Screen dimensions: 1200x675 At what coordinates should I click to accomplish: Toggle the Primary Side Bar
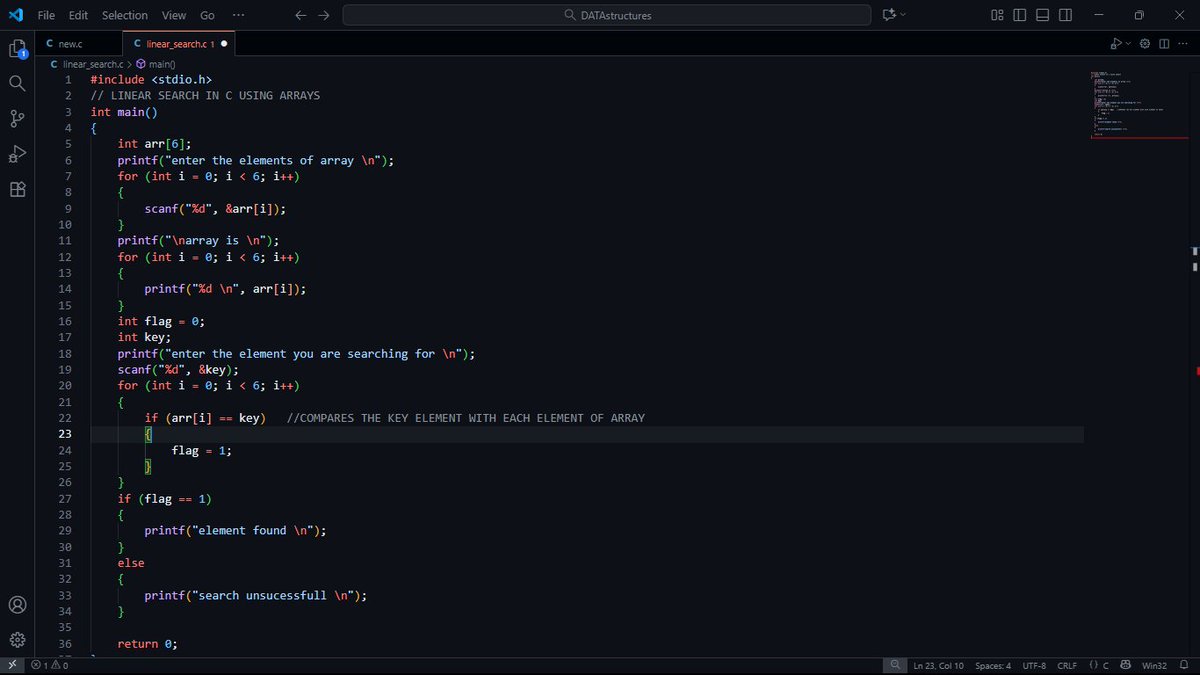pos(1019,15)
